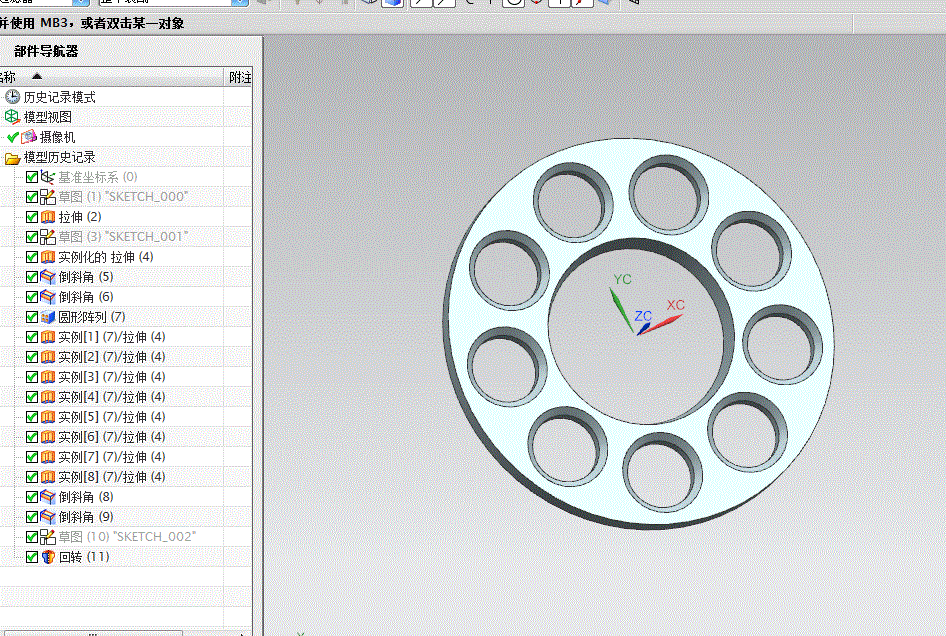Image resolution: width=946 pixels, height=636 pixels.
Task: Select the datum coordinate system (基准坐标系) icon
Action: (x=48, y=177)
